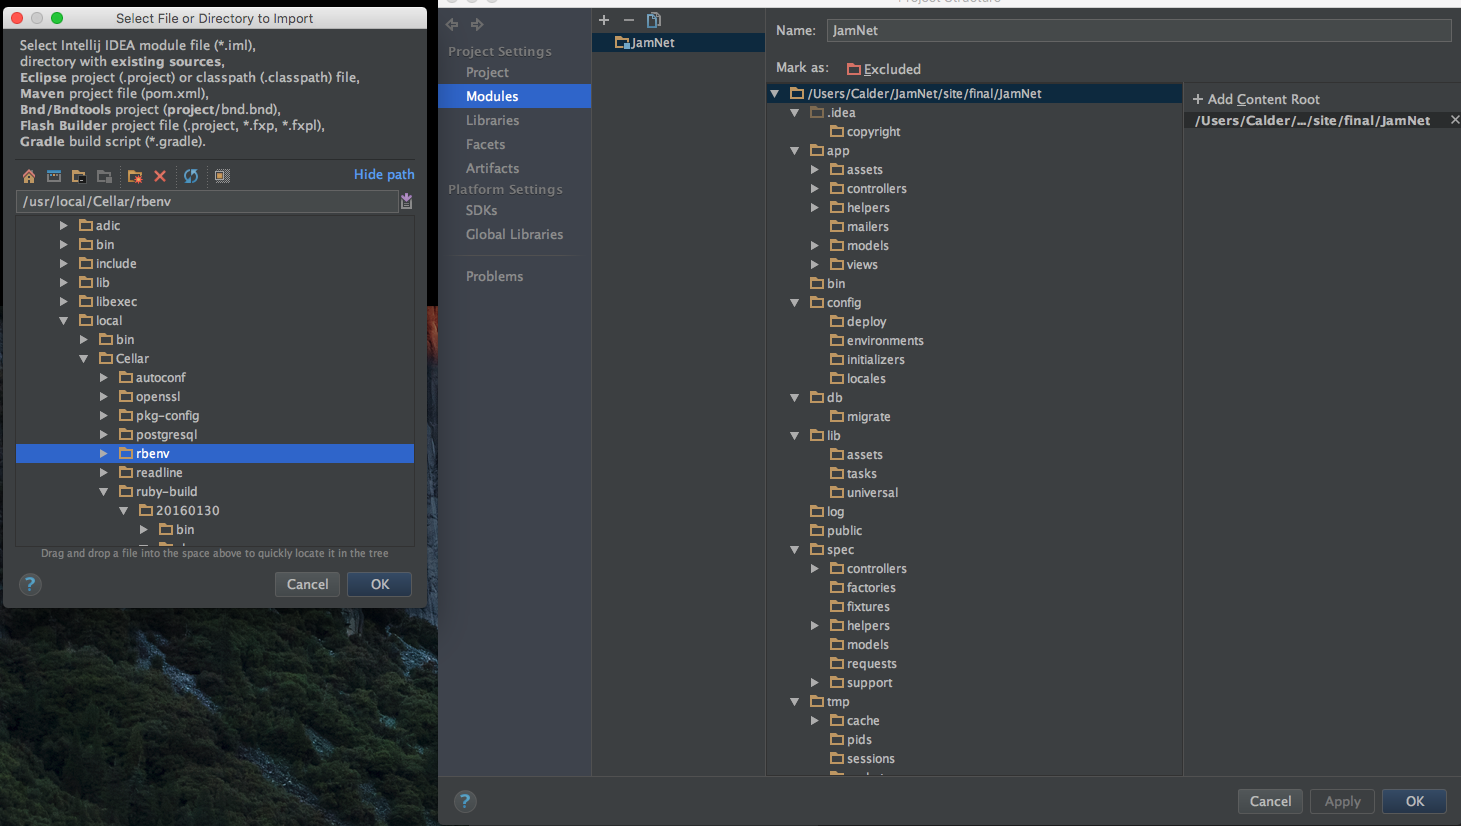Copy the module with copy icon
1461x826 pixels.
pos(654,20)
